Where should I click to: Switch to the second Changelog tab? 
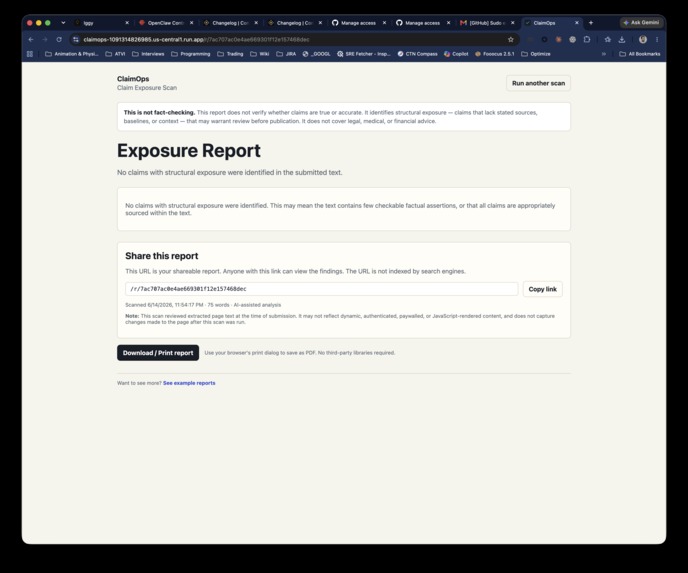tap(294, 23)
